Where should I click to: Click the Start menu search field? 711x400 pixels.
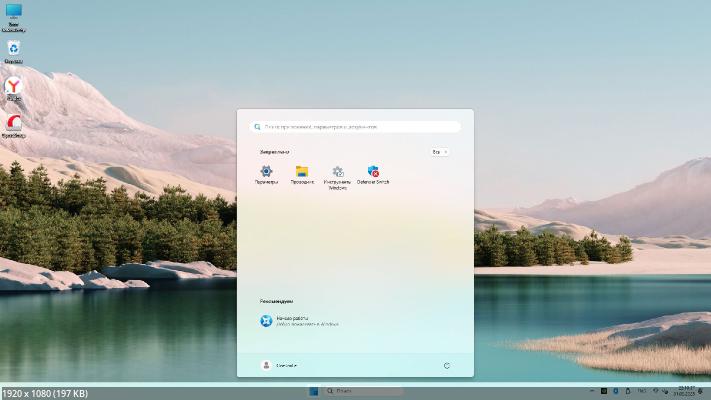(x=355, y=127)
